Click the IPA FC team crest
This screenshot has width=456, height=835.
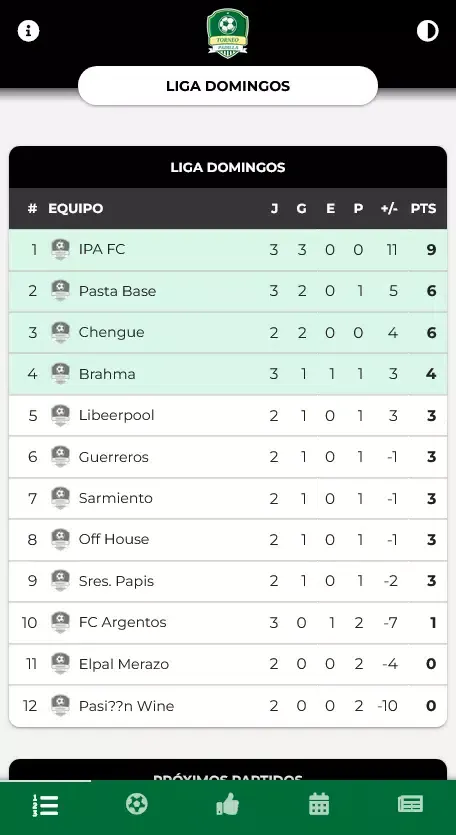coord(60,249)
